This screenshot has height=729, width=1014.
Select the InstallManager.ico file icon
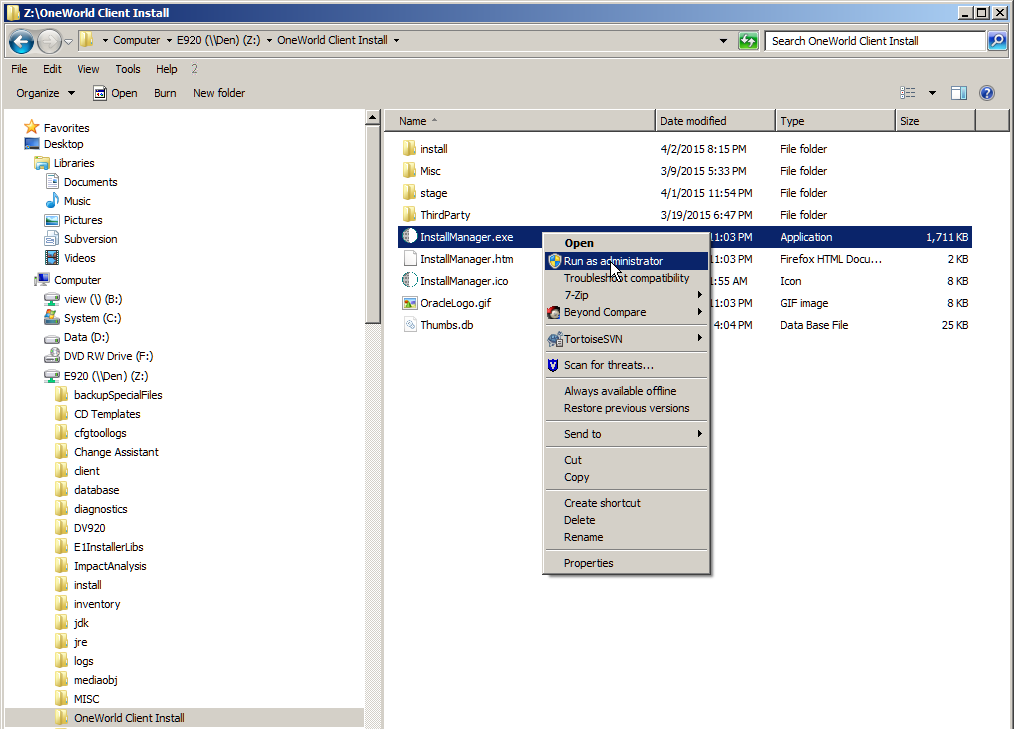409,281
